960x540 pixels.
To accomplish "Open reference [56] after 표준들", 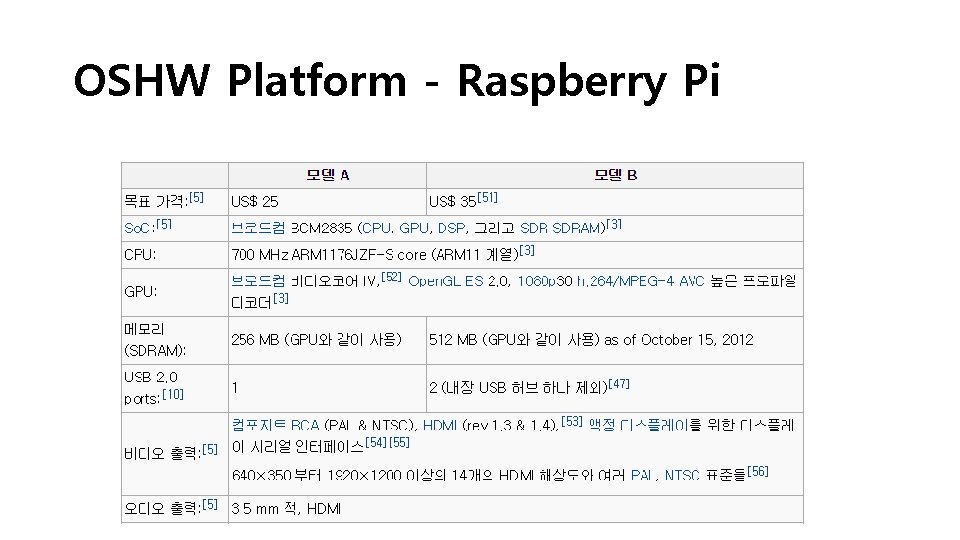I will coord(758,471).
